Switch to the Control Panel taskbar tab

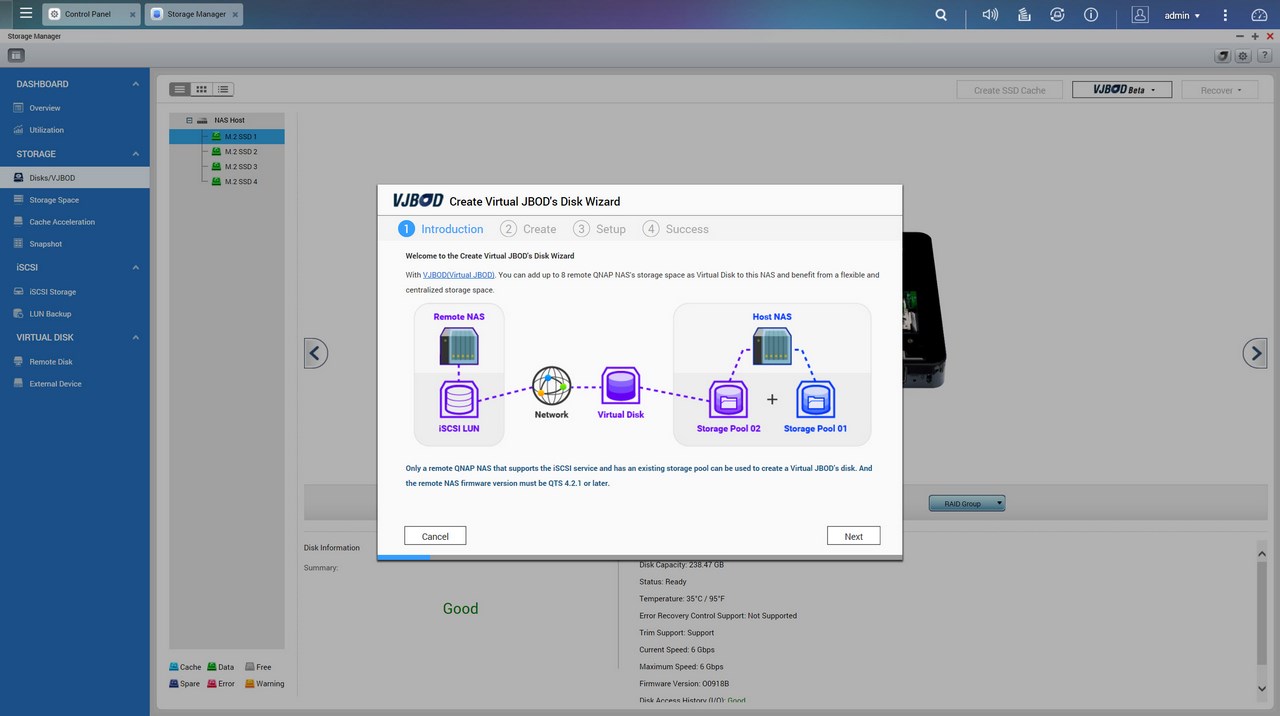pos(91,14)
